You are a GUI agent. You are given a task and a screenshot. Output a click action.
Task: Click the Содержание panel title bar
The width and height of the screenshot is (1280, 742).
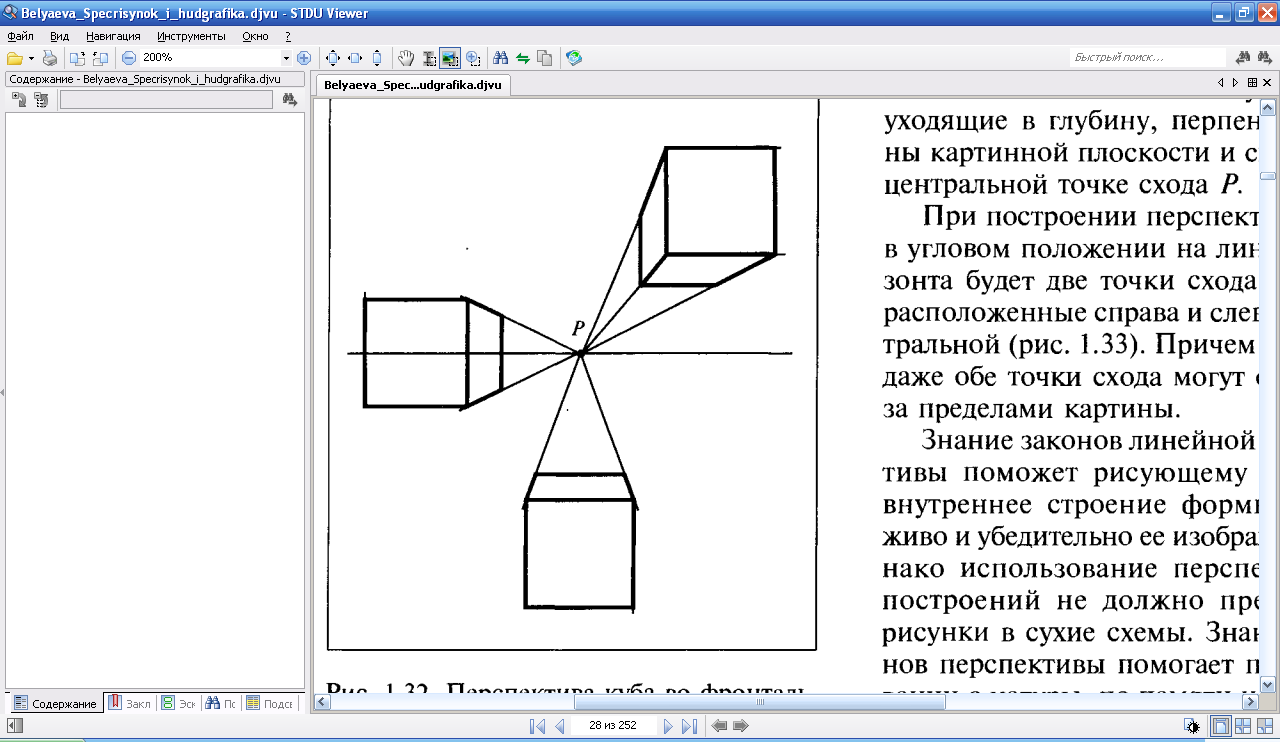155,78
